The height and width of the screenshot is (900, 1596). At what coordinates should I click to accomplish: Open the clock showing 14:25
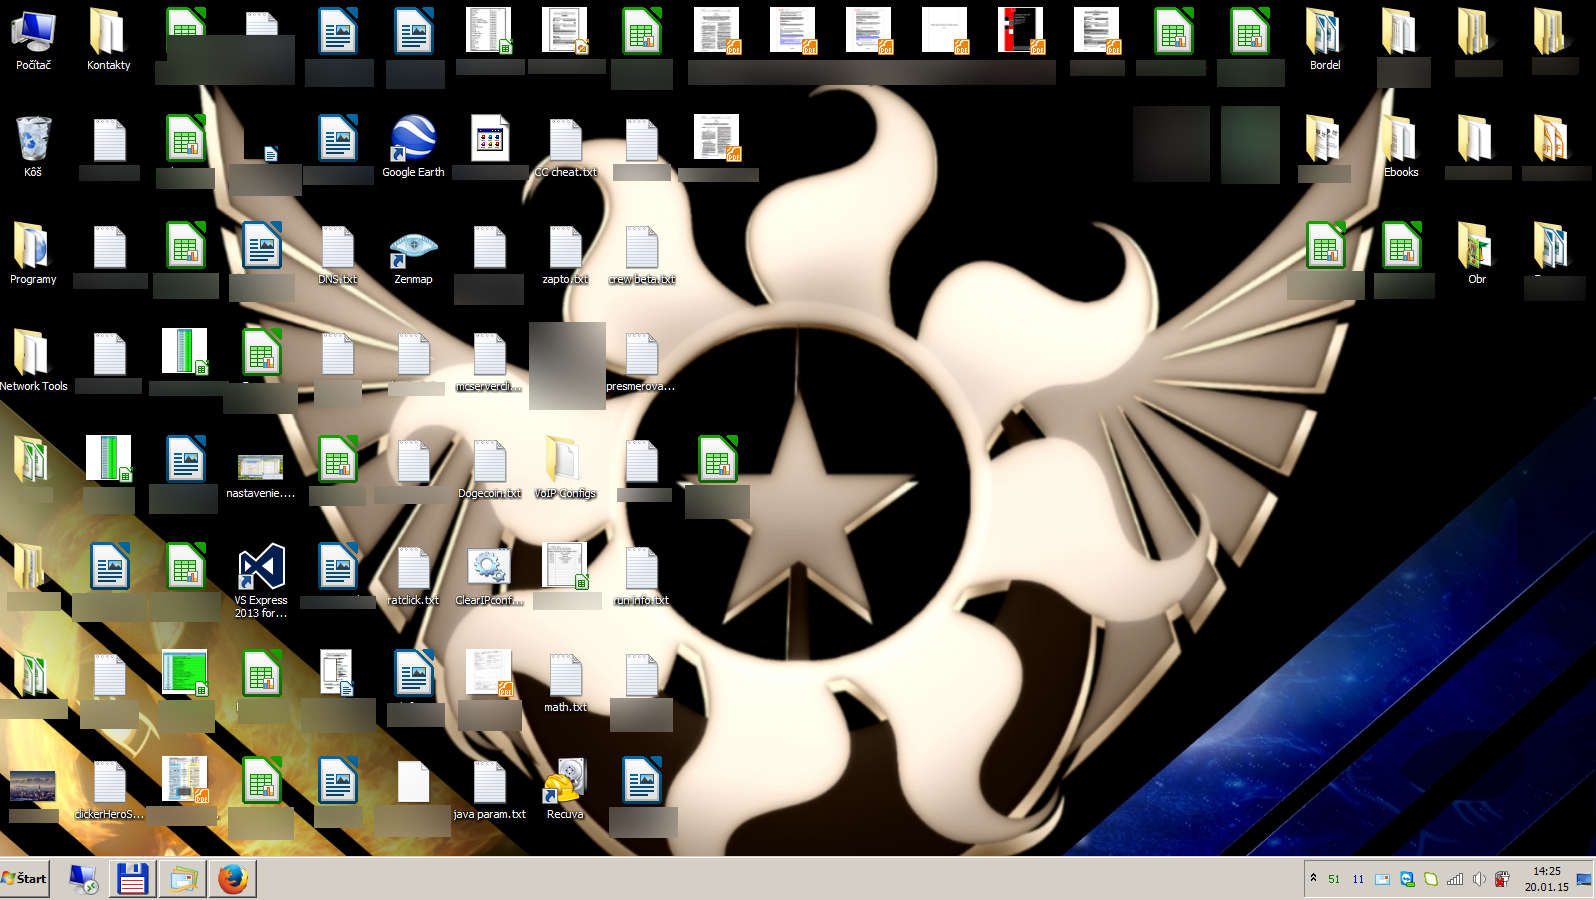pos(1546,879)
